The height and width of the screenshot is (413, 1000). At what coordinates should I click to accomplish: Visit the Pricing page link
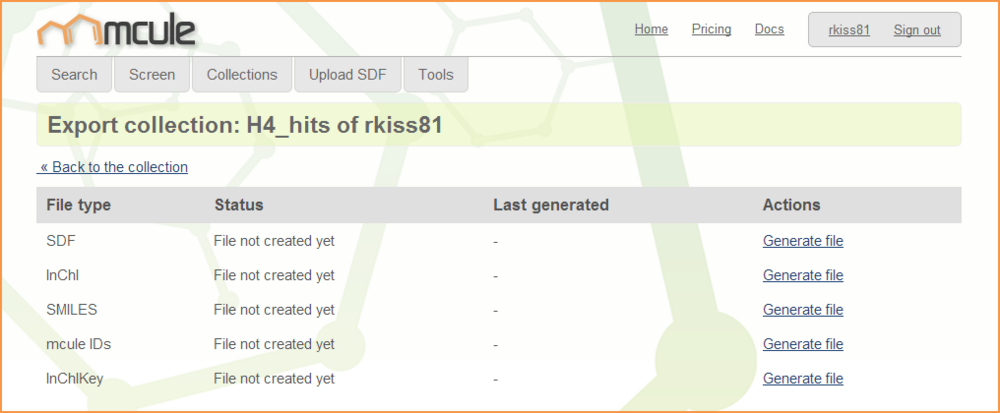click(711, 30)
